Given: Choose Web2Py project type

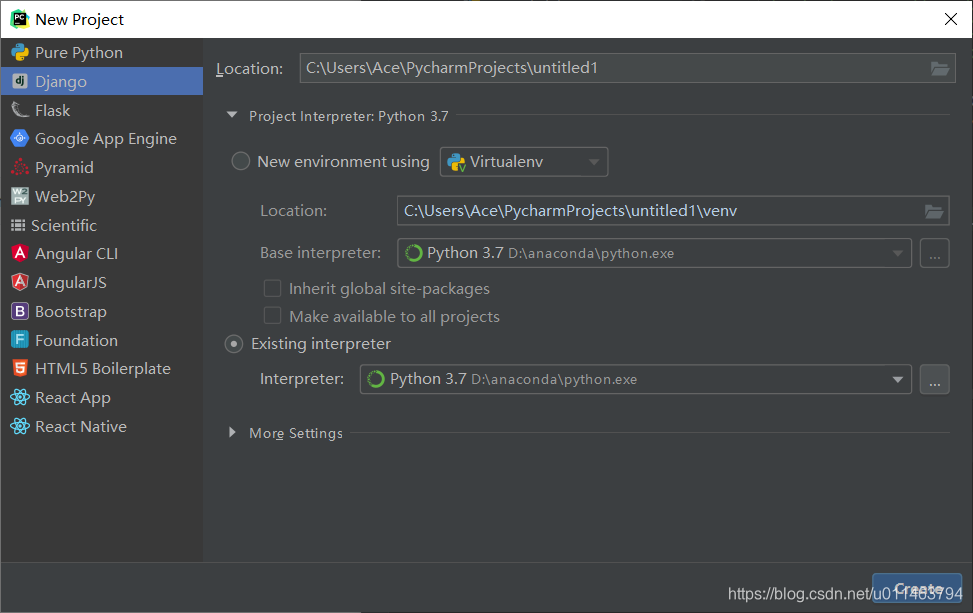Looking at the screenshot, I should click(x=102, y=196).
